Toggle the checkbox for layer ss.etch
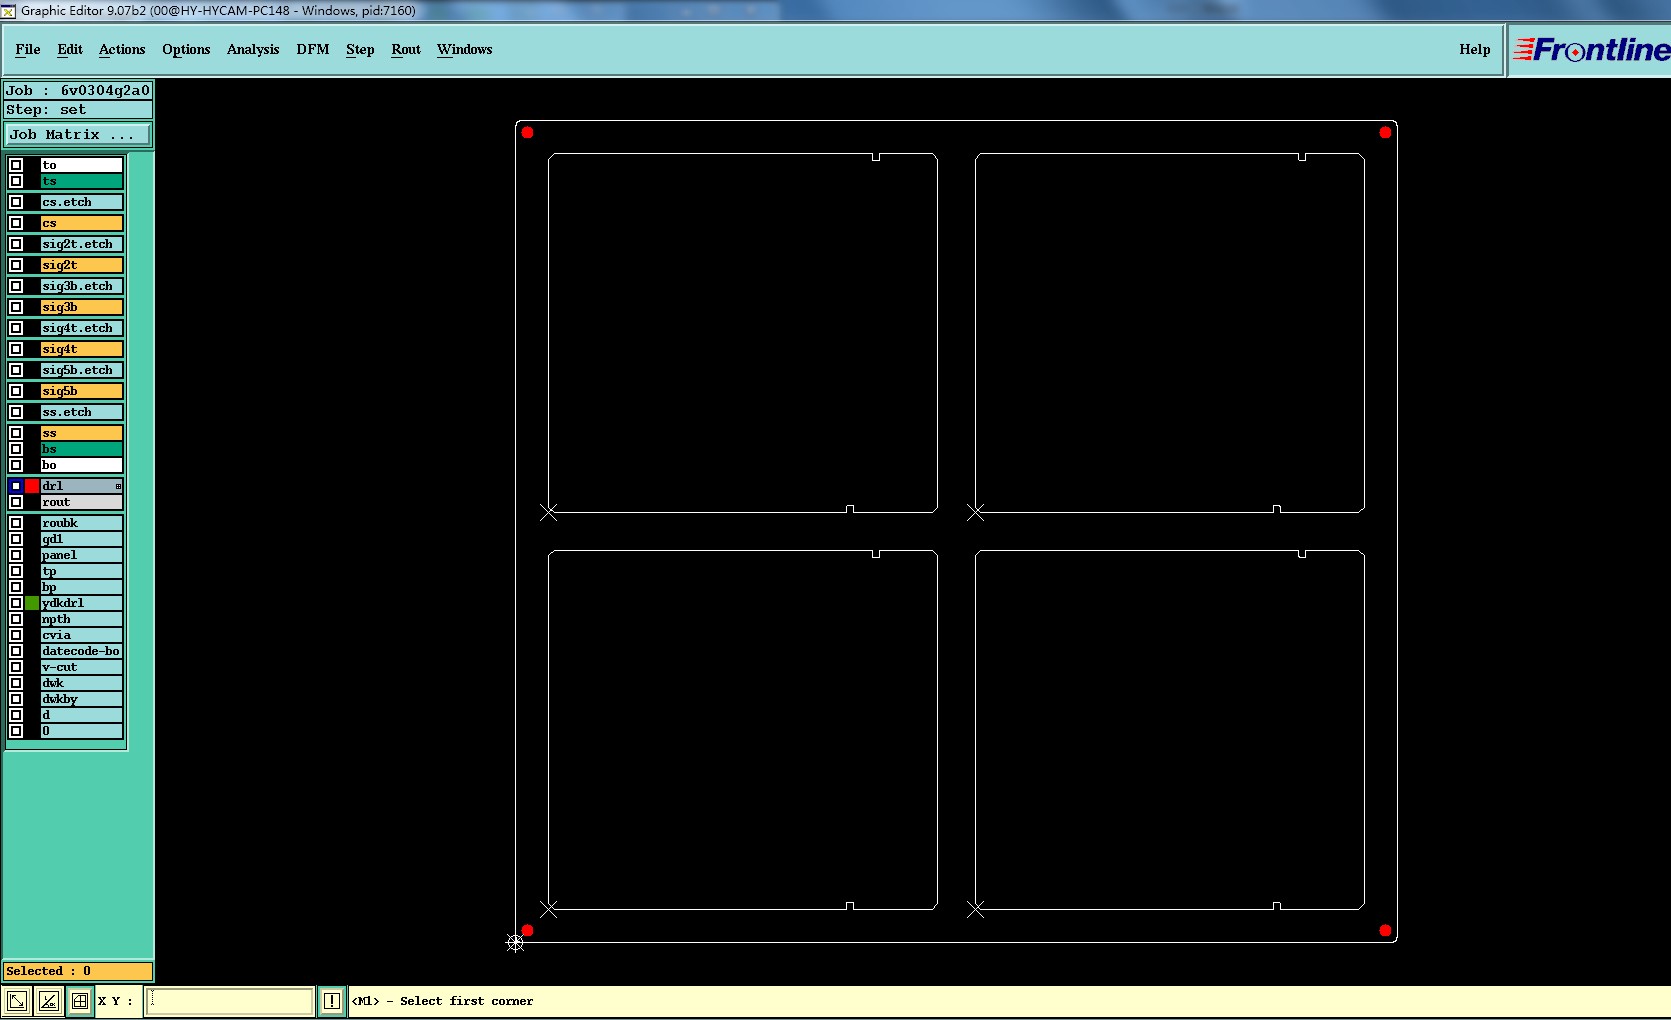The height and width of the screenshot is (1020, 1671). 16,412
